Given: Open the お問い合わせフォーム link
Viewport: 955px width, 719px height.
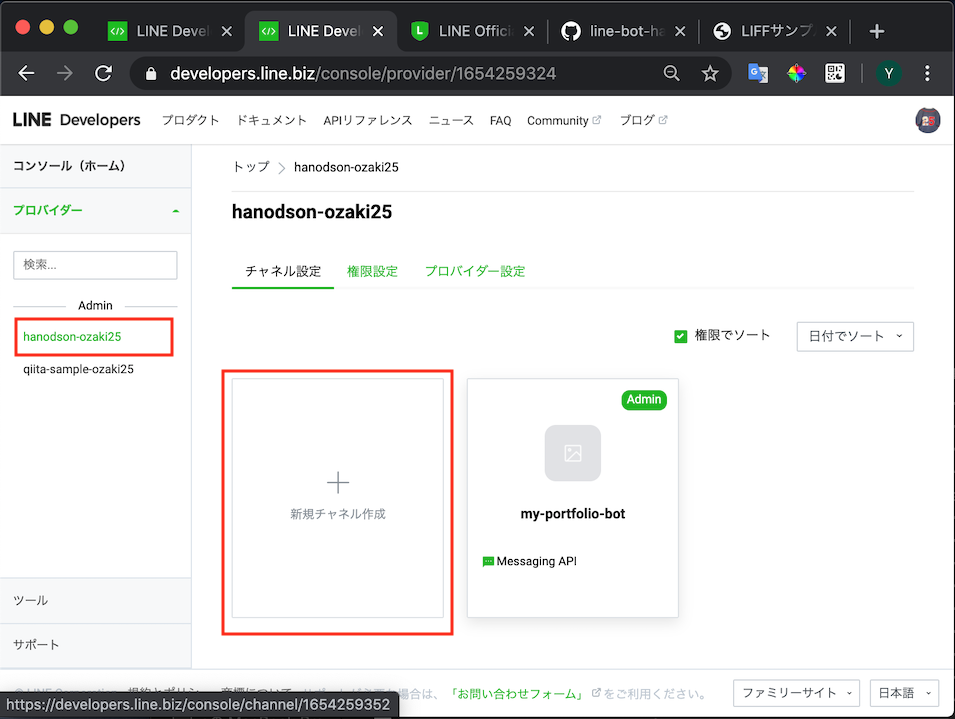Looking at the screenshot, I should pyautogui.click(x=518, y=693).
